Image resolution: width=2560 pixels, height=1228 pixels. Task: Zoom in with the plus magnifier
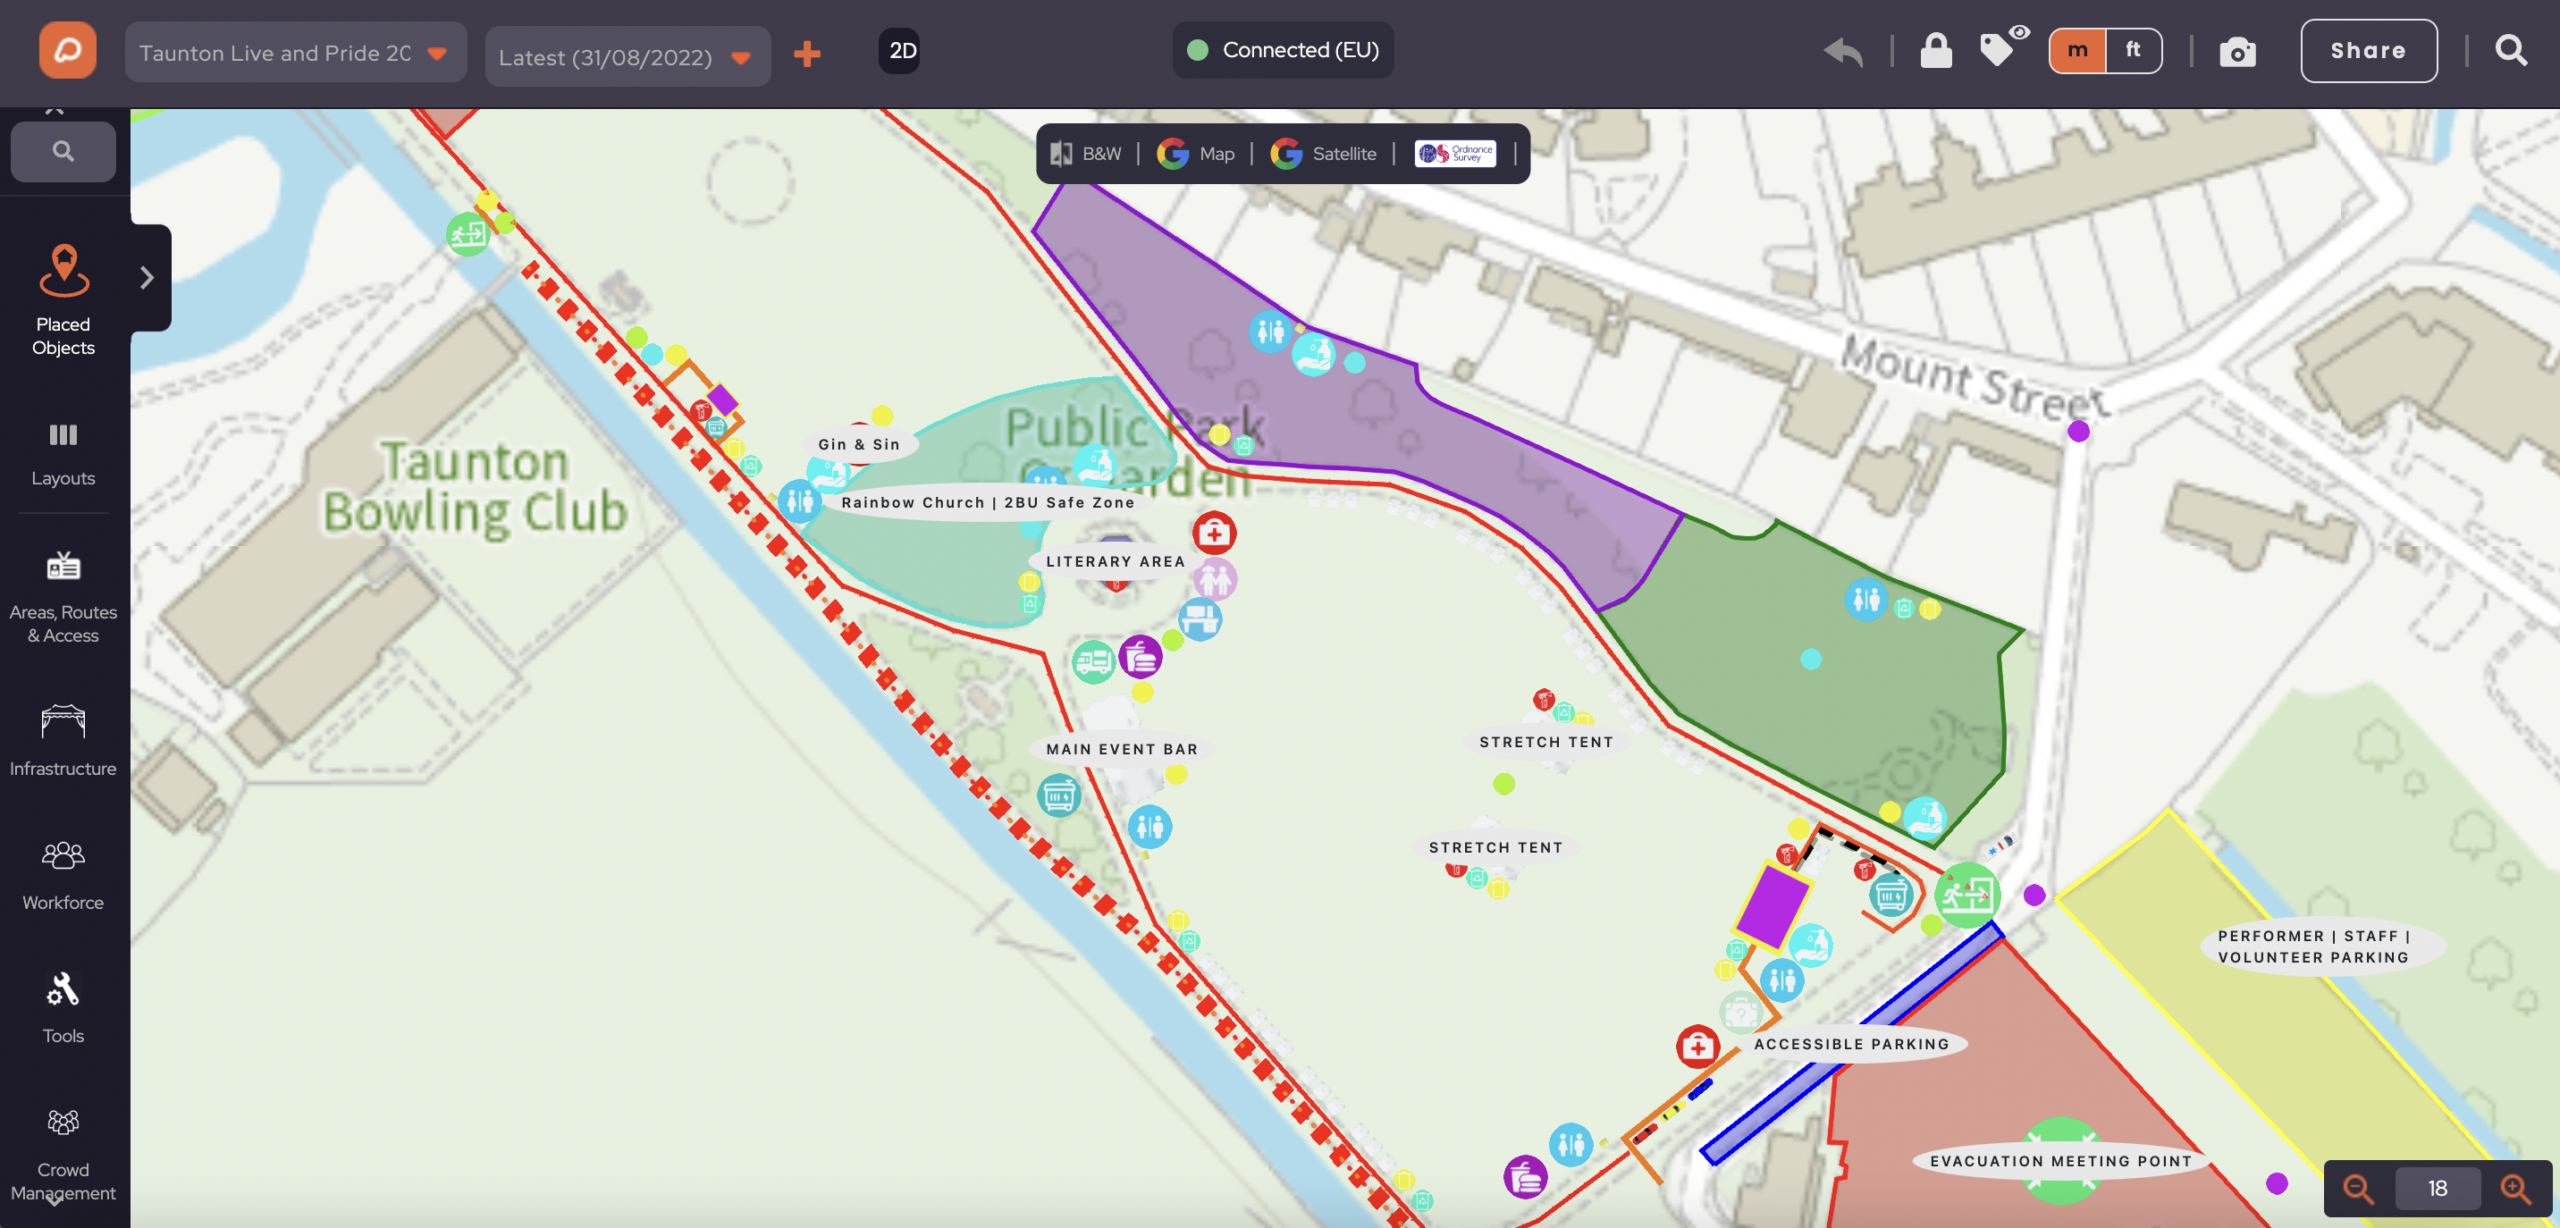(x=2515, y=1188)
